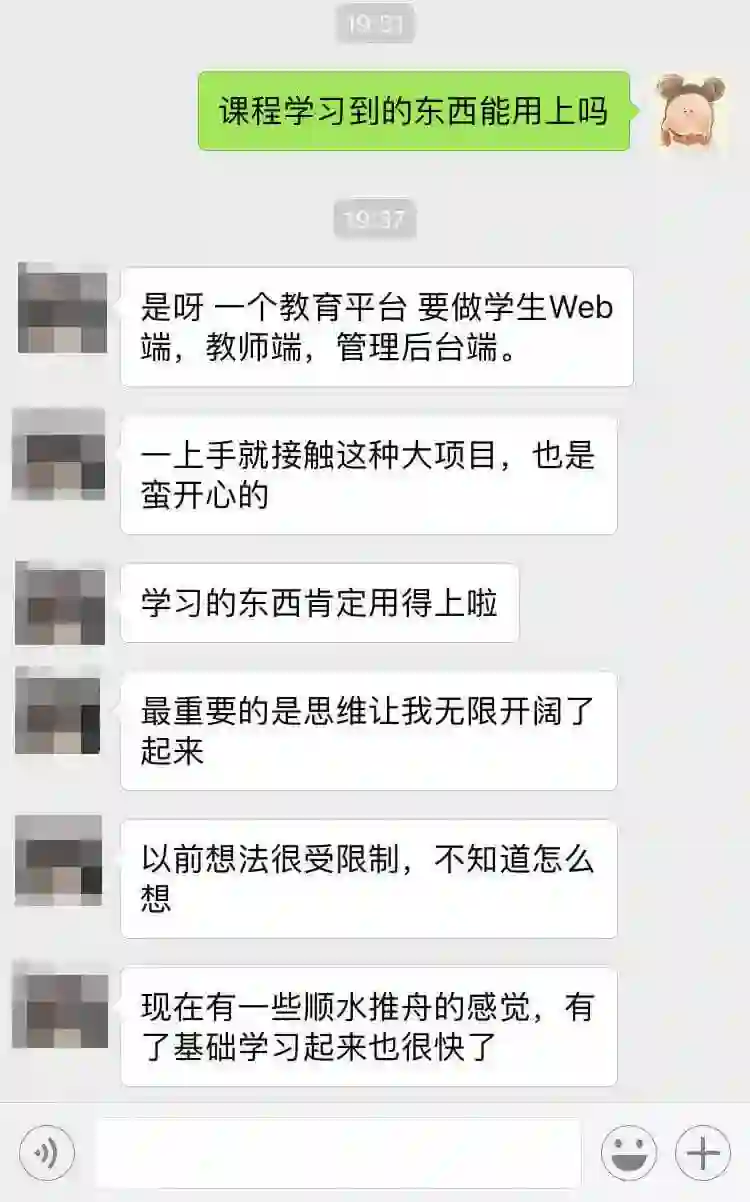Tap avatar beside '最重要的是思维' message
The width and height of the screenshot is (750, 1202).
tap(58, 711)
